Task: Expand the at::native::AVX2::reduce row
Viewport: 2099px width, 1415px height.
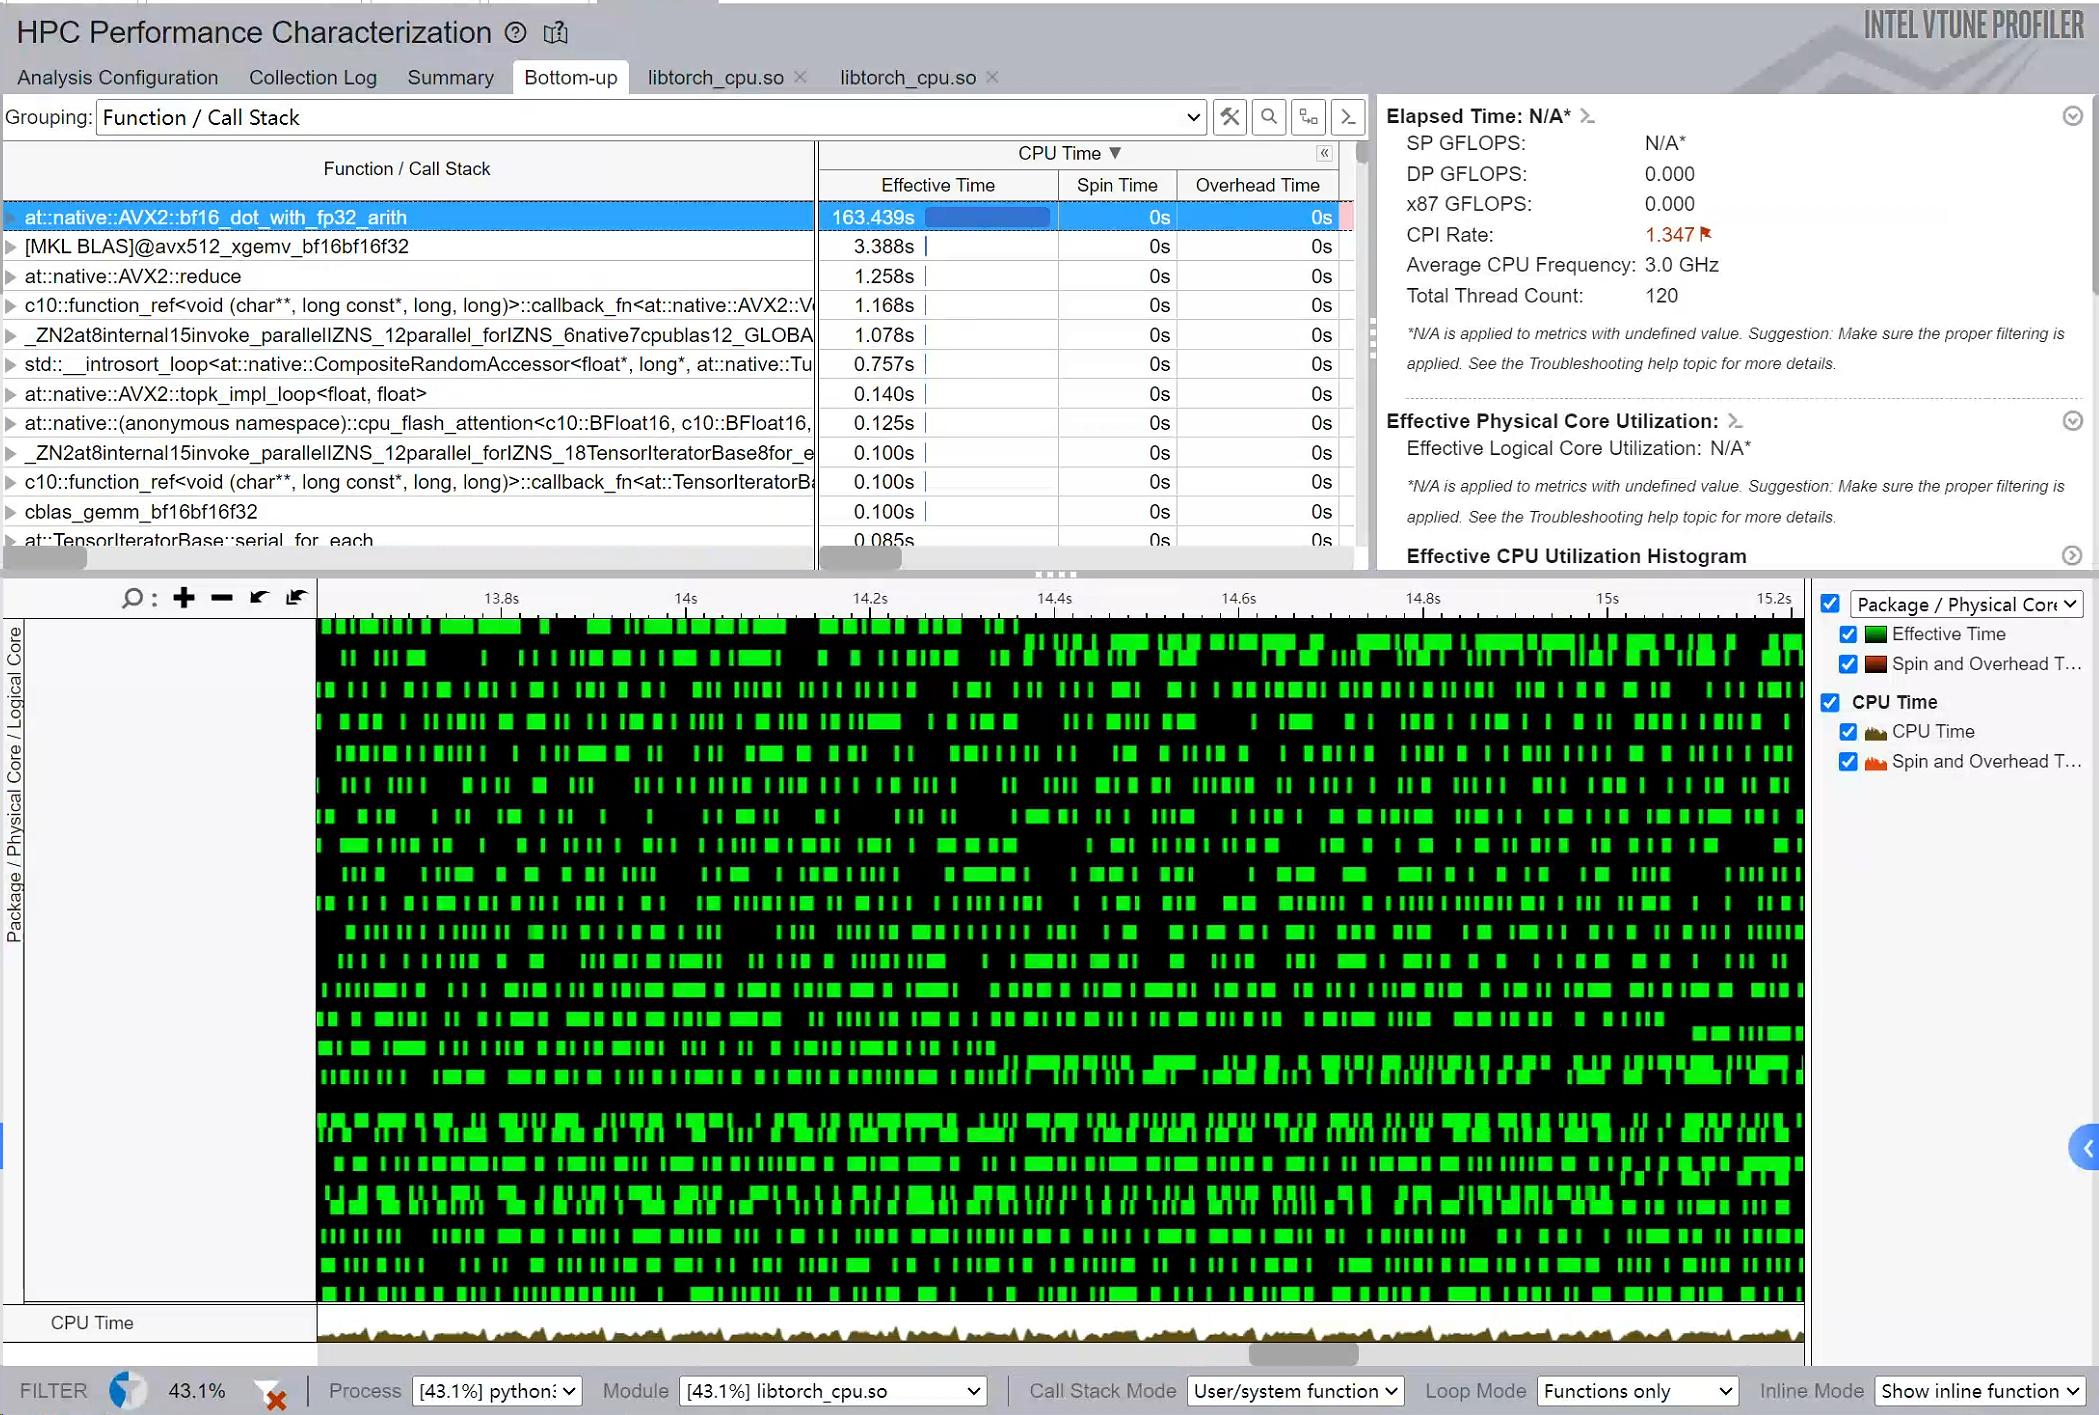Action: tap(11, 276)
